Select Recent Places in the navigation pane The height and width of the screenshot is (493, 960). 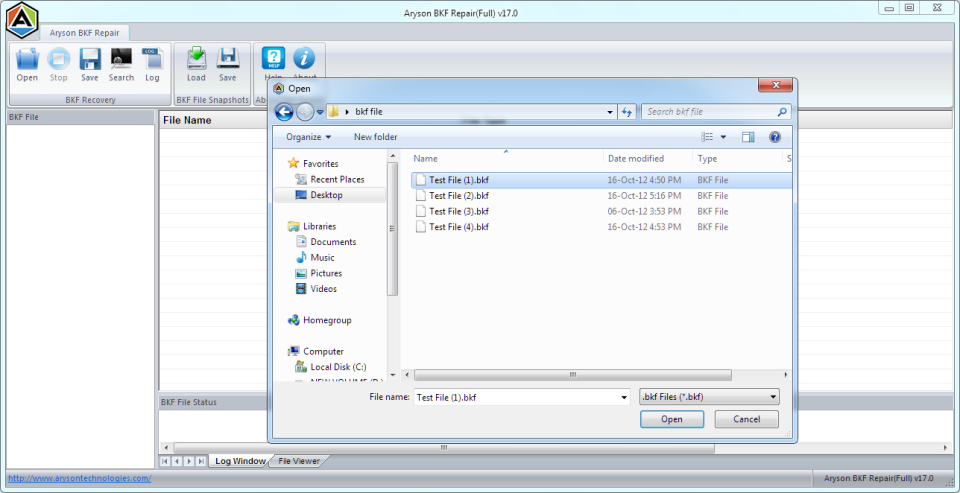point(330,179)
